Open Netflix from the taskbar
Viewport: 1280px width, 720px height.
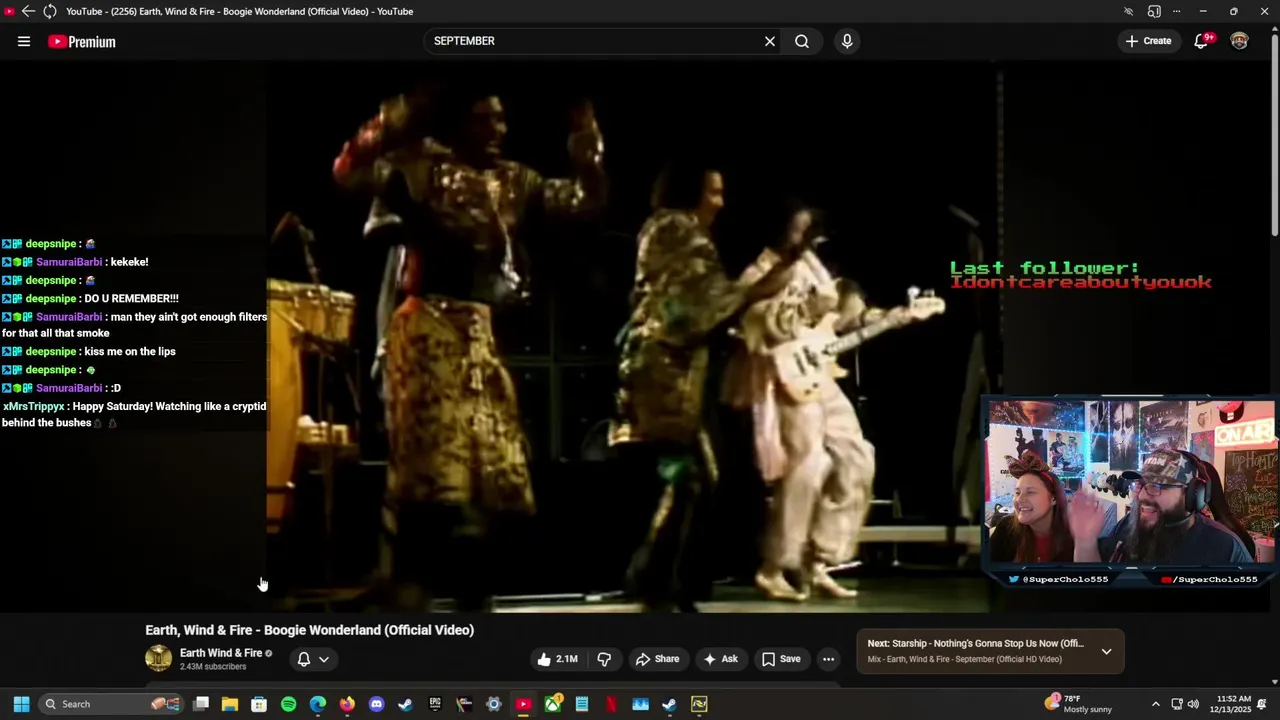point(611,704)
